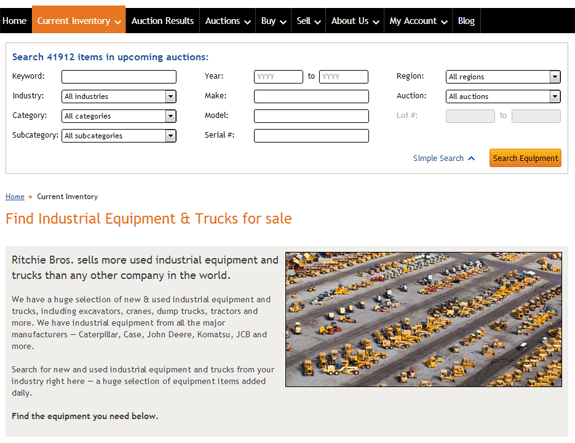Click the Make input field
This screenshot has height=443, width=575.
pyautogui.click(x=311, y=96)
